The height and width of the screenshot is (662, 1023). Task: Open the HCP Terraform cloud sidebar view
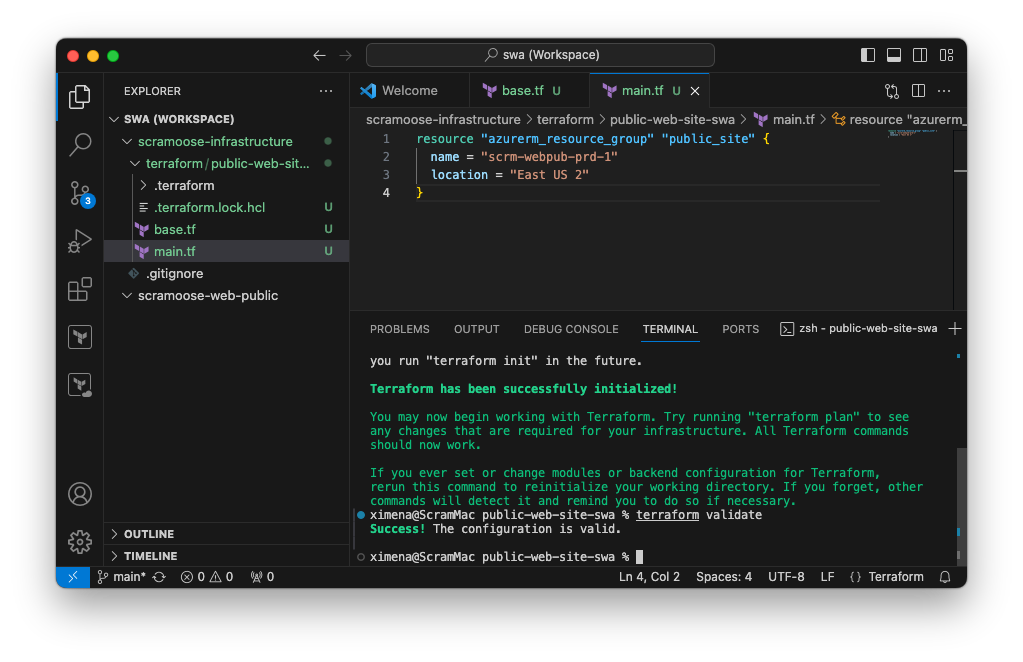(x=80, y=385)
